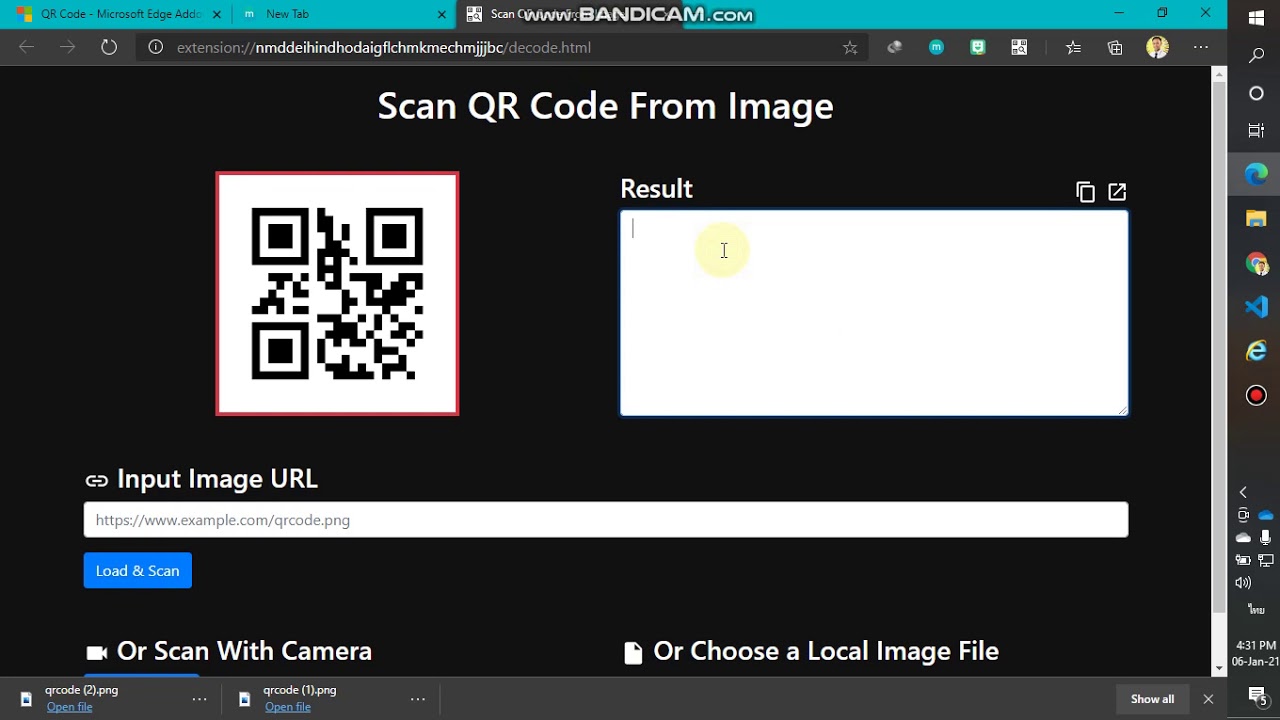
Task: Click the Load & Scan button
Action: pyautogui.click(x=138, y=571)
